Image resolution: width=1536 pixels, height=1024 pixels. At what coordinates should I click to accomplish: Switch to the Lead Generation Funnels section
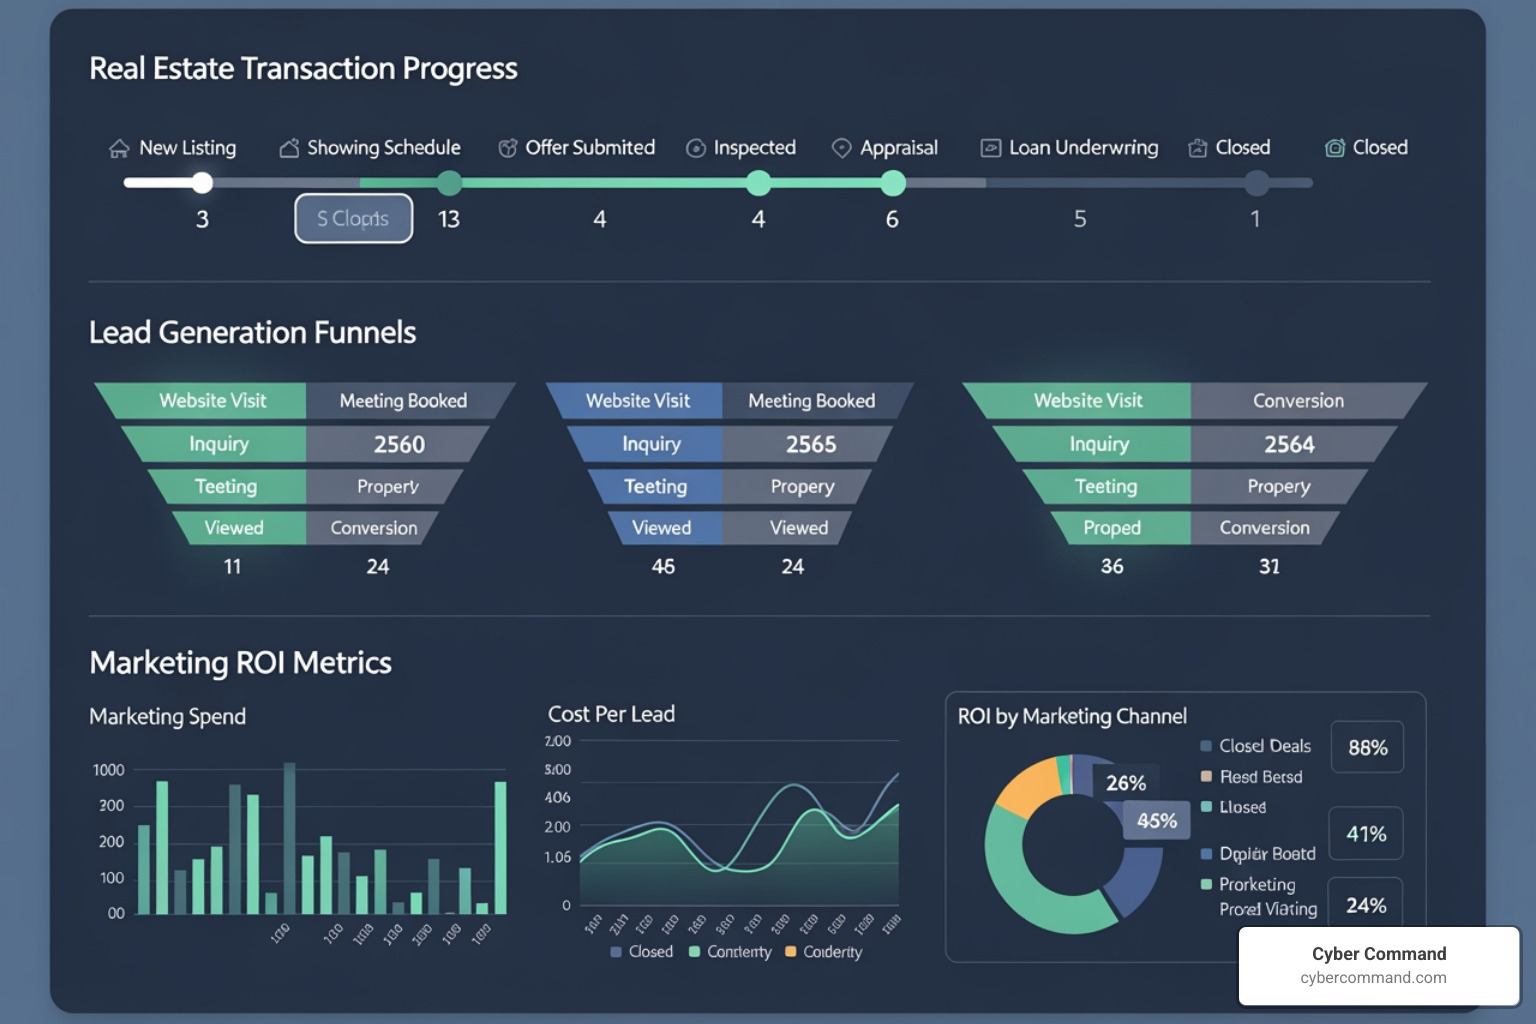[x=252, y=332]
